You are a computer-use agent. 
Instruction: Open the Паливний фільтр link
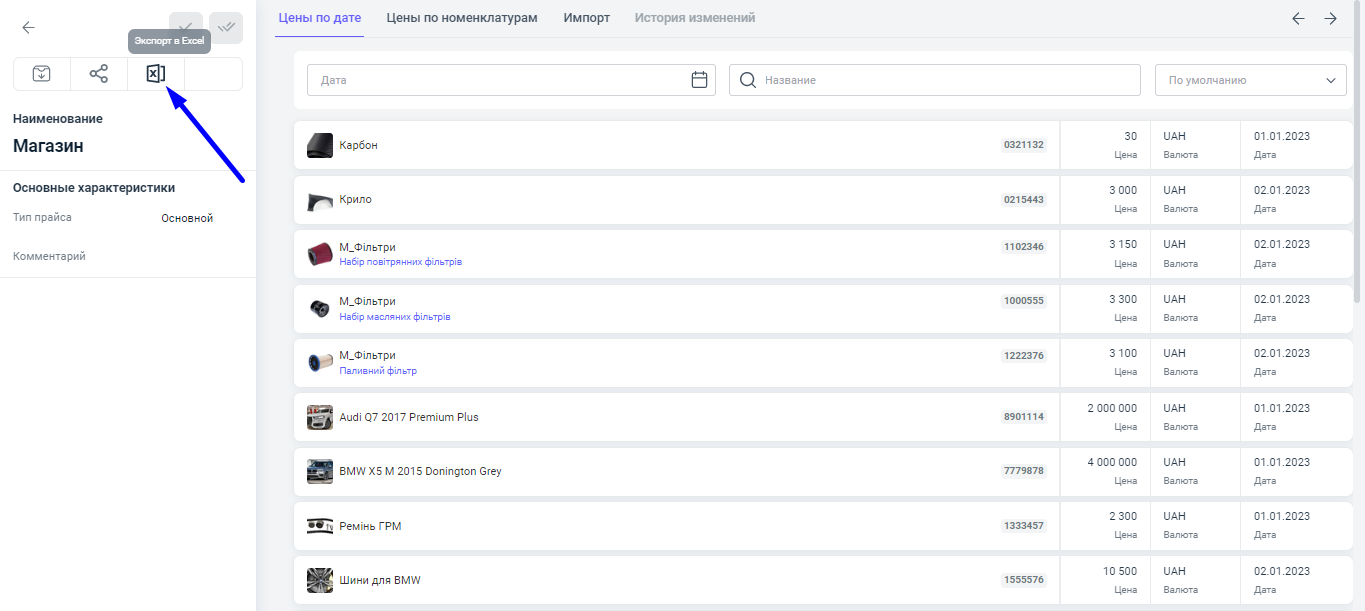click(x=378, y=371)
